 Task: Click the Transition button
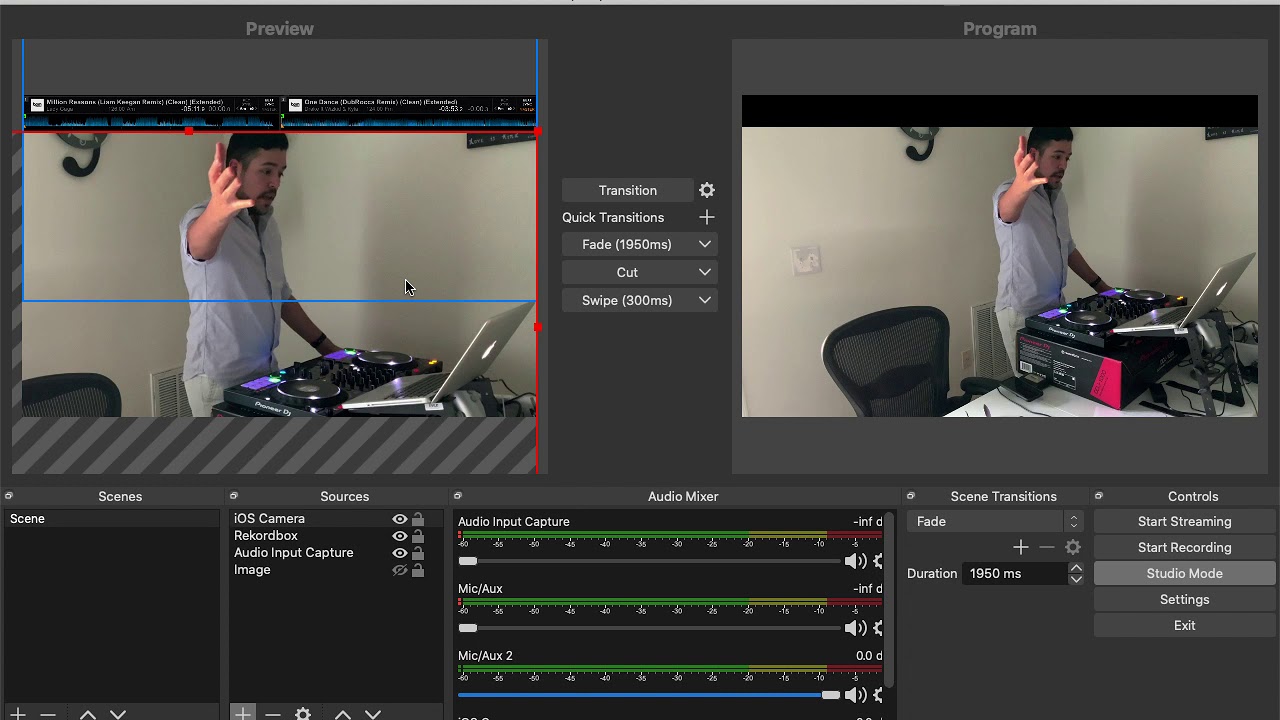coord(628,190)
